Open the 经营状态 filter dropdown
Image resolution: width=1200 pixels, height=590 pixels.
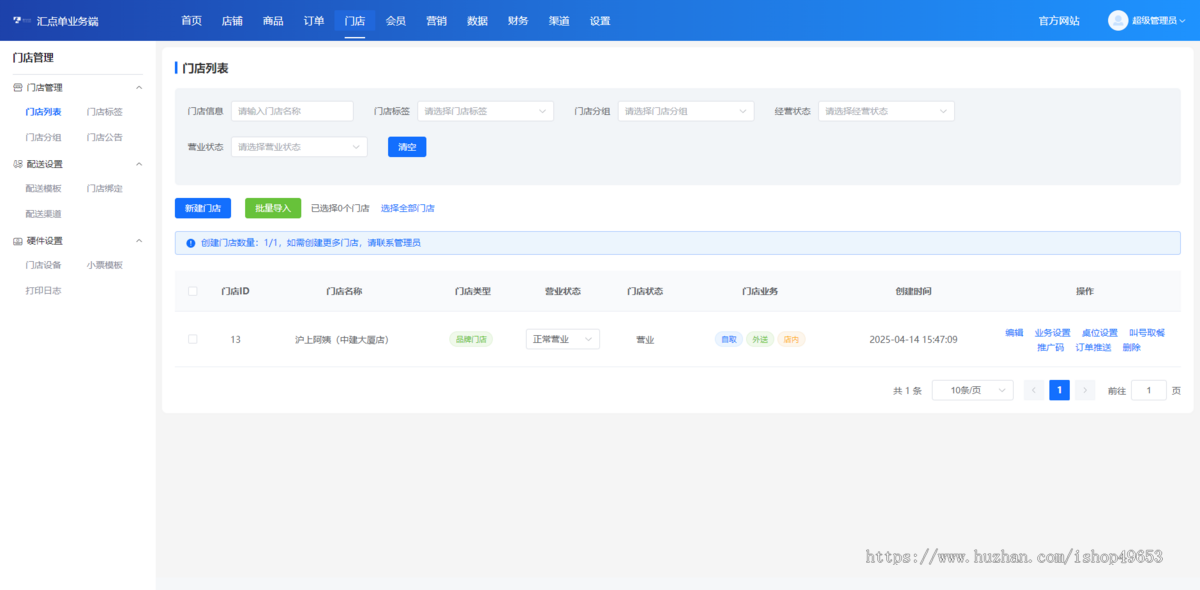click(x=886, y=111)
